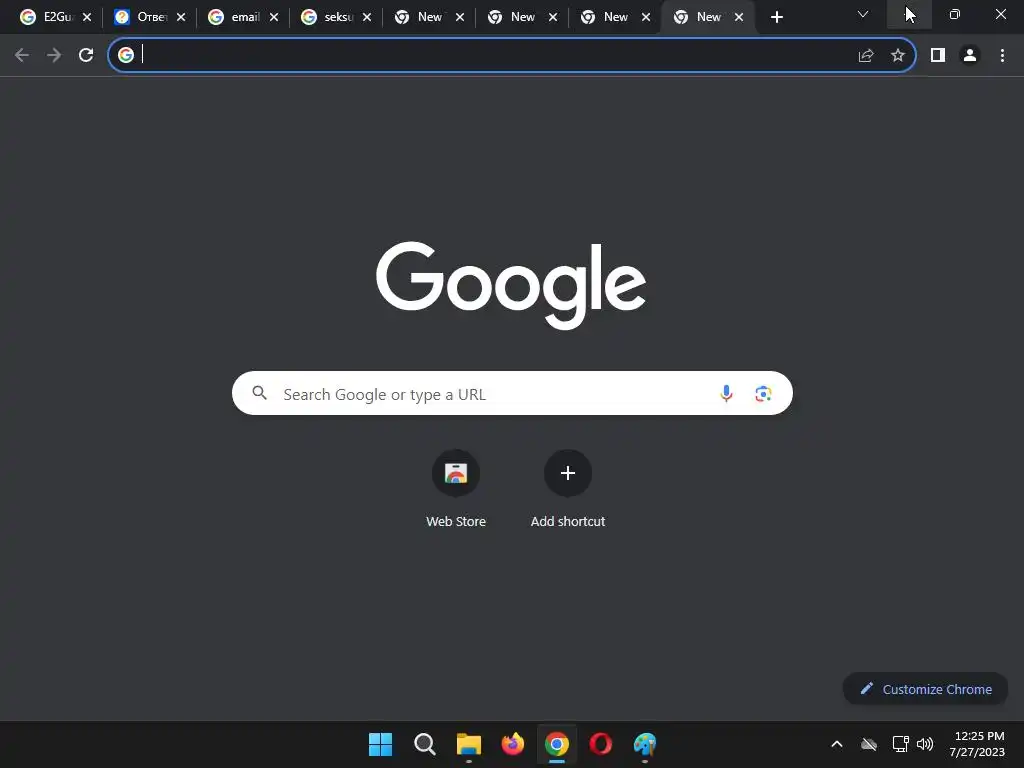Open Chrome three-dot menu

point(1002,56)
